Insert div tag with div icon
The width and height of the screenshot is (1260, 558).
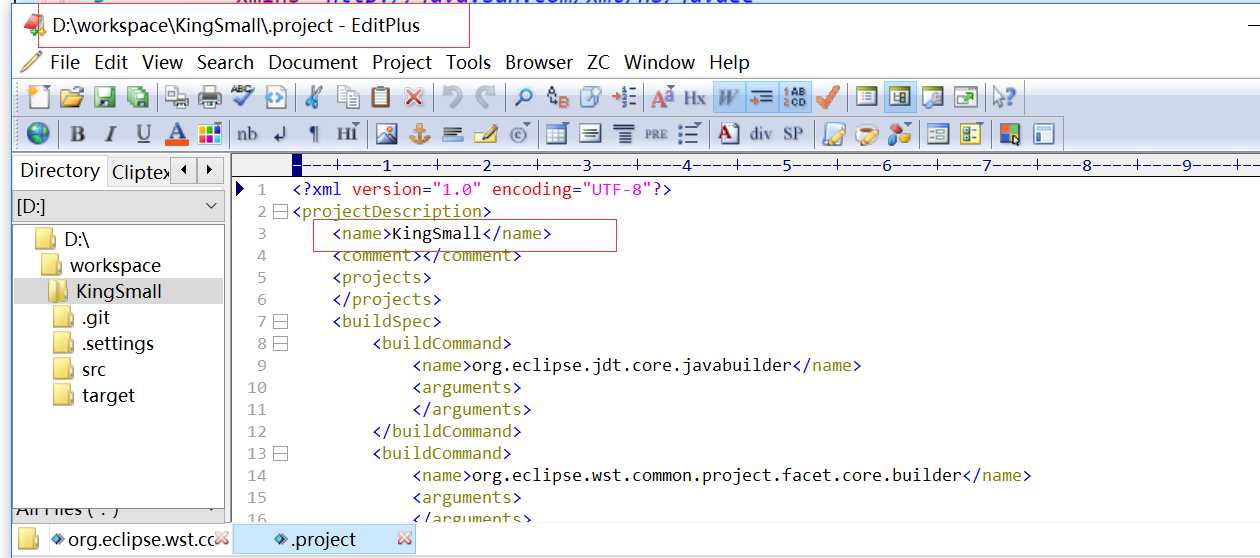[761, 133]
